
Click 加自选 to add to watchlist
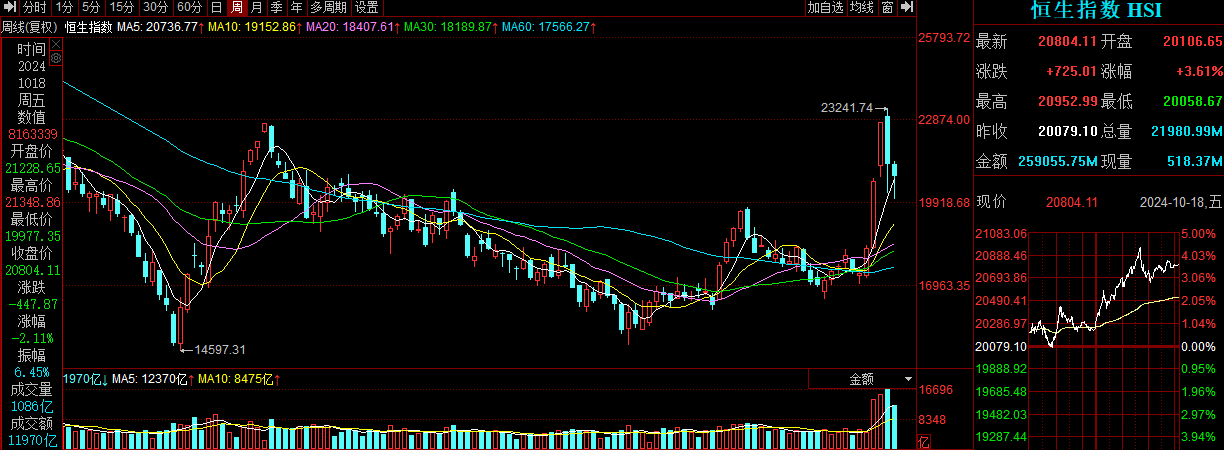tap(825, 7)
